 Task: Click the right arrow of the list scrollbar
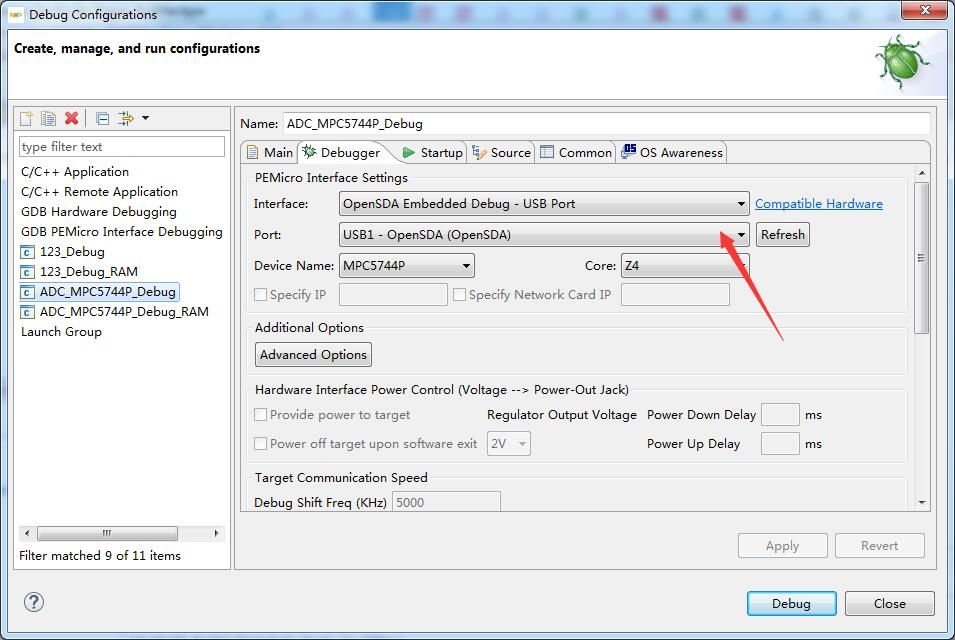[x=216, y=533]
